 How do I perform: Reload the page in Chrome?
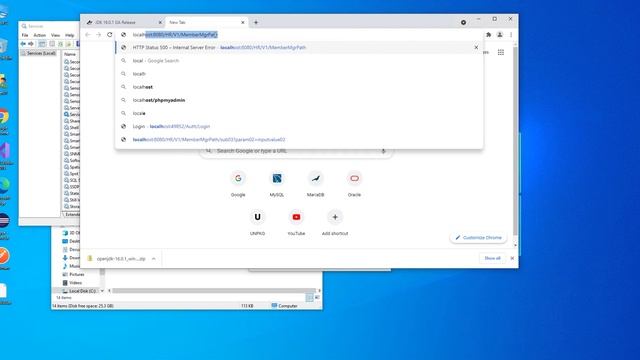pyautogui.click(x=109, y=35)
